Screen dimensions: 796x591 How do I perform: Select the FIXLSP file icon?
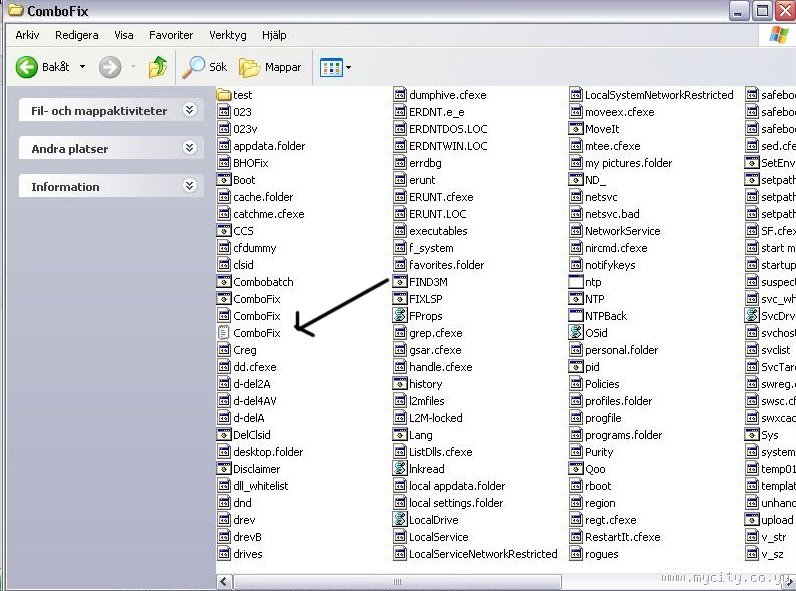pyautogui.click(x=400, y=299)
